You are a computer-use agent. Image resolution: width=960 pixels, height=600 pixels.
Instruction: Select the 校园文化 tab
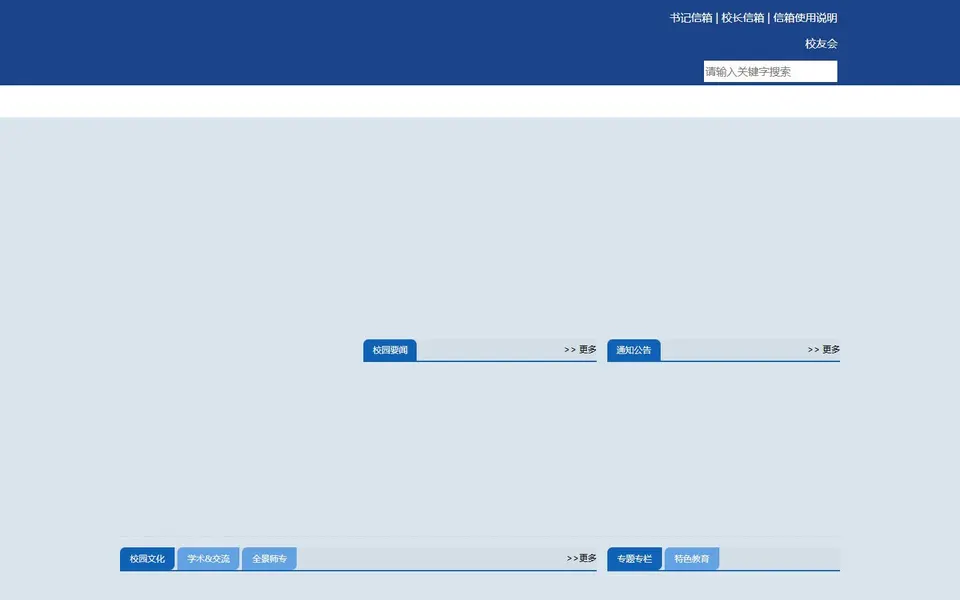coord(148,559)
